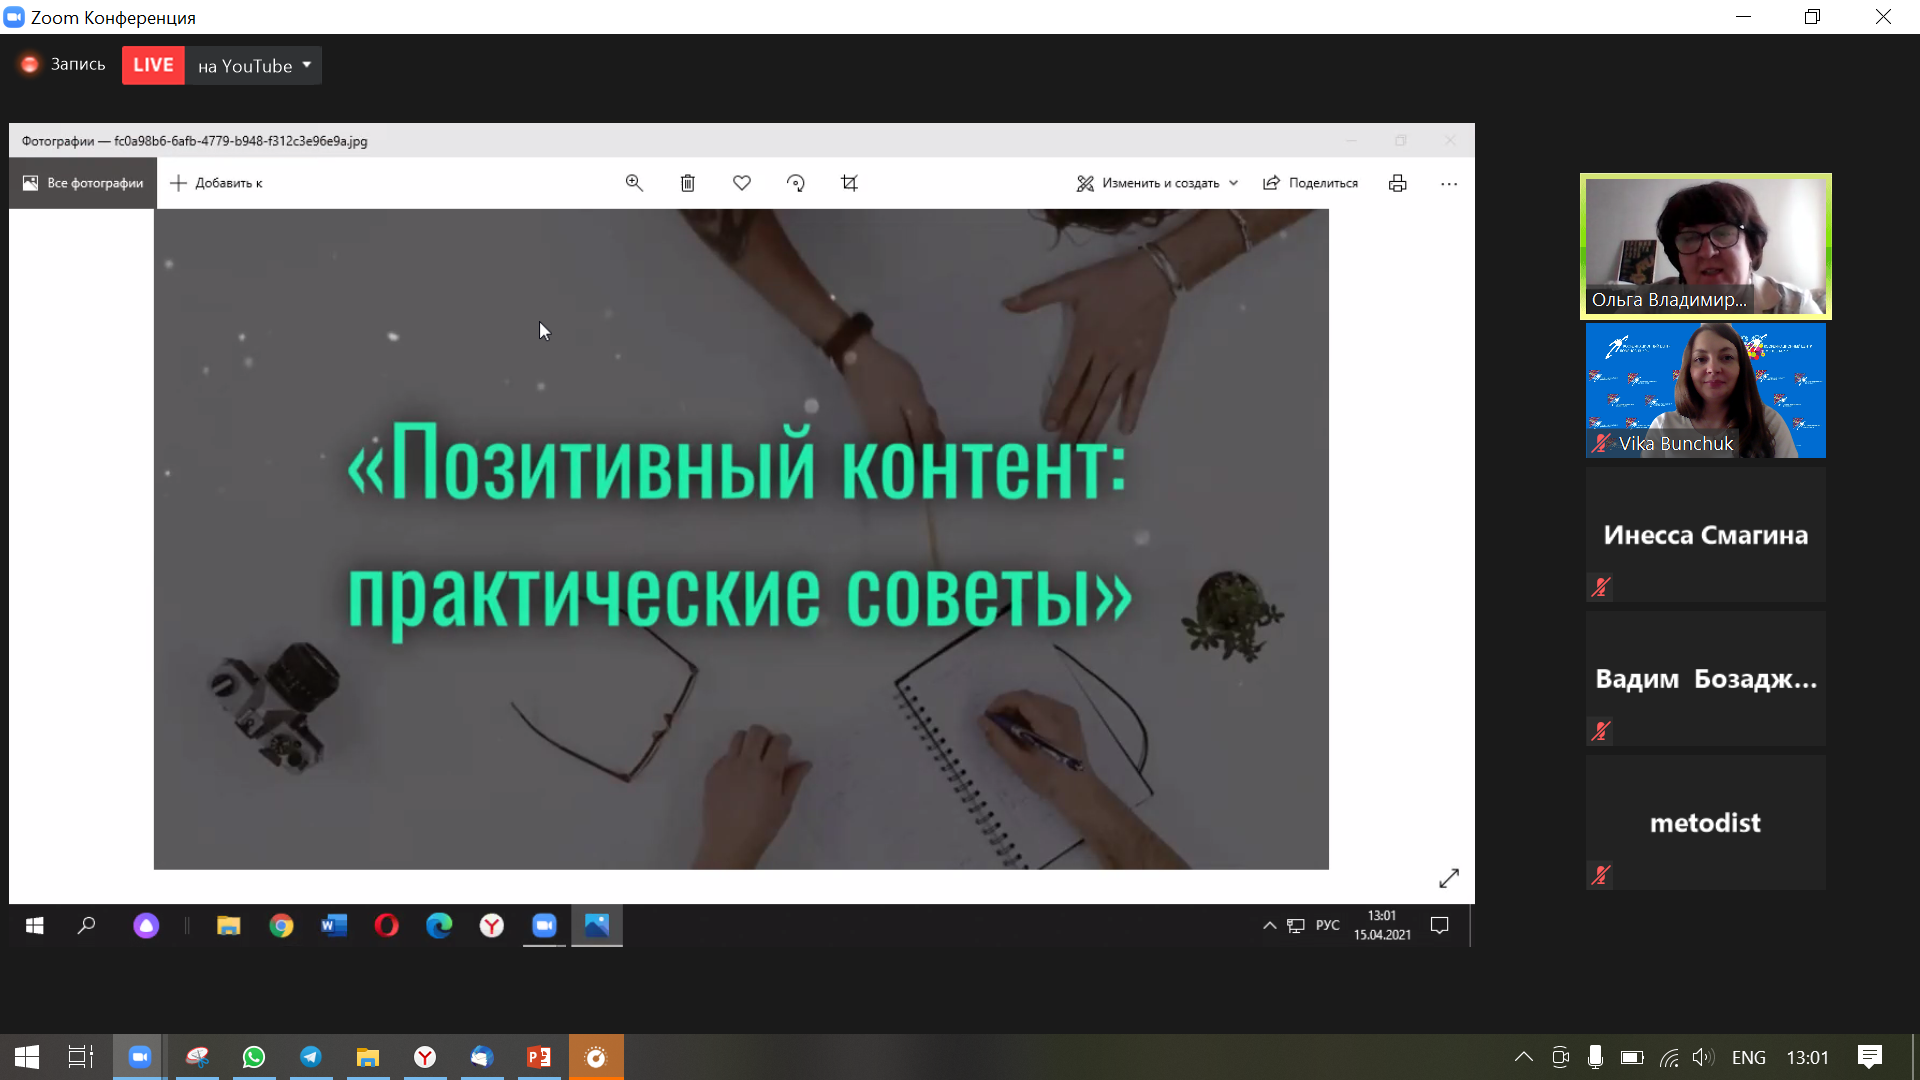Image resolution: width=1920 pixels, height=1080 pixels.
Task: Click the Share icon next to Поделиться
Action: point(1270,183)
